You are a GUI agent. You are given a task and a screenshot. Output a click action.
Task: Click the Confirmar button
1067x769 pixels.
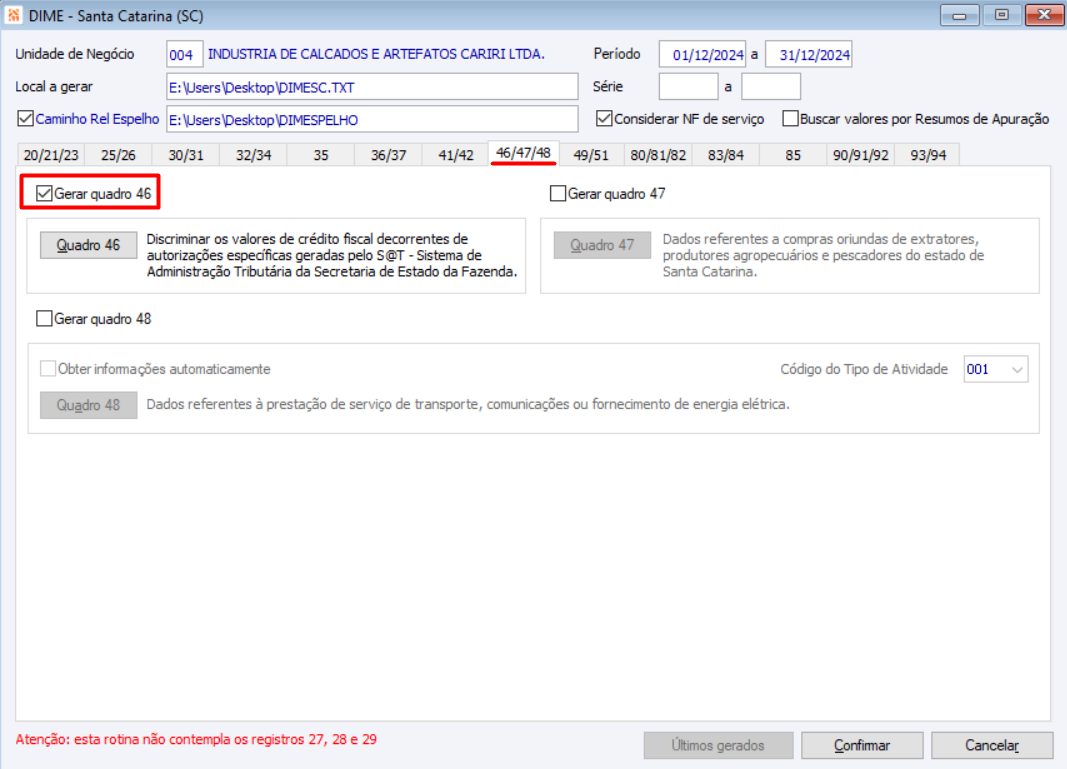pos(861,745)
